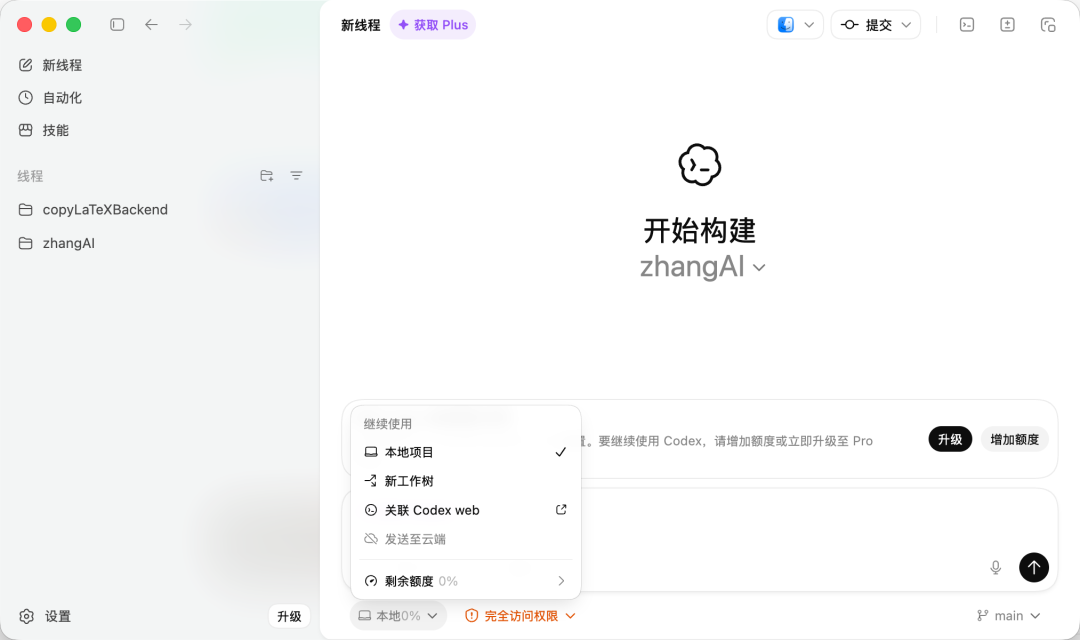Click the microphone dictation icon
Screen dimensions: 1080x640
(x=995, y=568)
